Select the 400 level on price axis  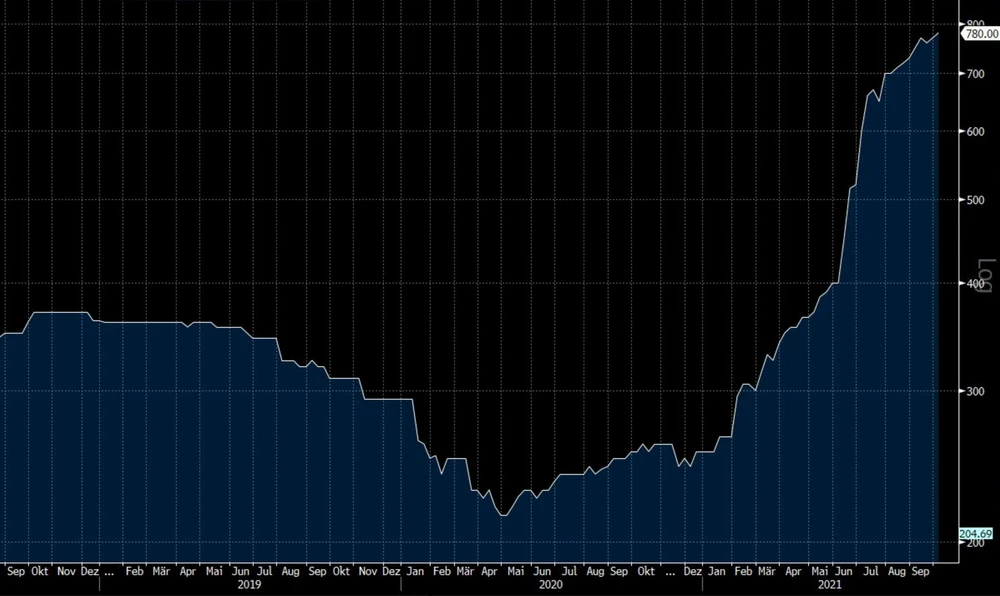pyautogui.click(x=971, y=284)
